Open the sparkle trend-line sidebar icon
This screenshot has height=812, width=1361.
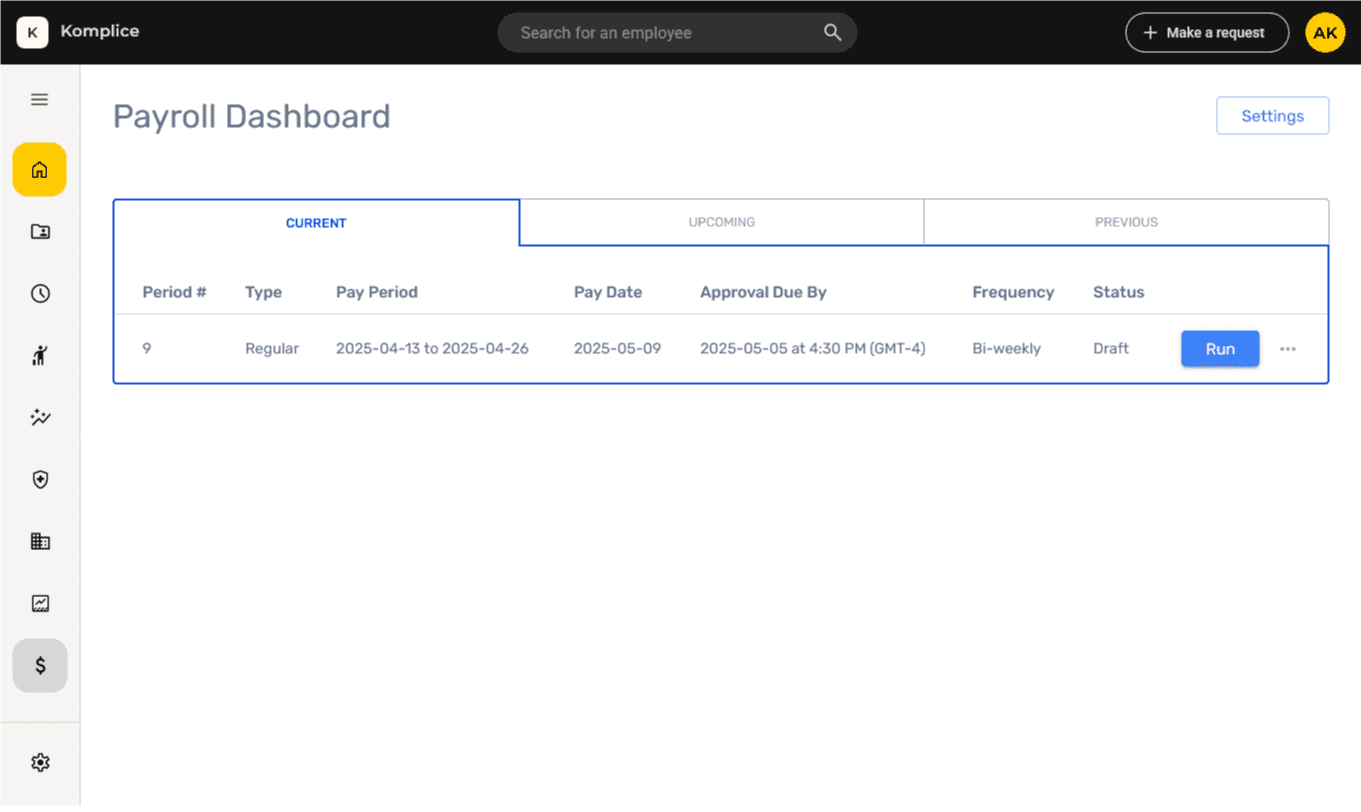tap(39, 418)
